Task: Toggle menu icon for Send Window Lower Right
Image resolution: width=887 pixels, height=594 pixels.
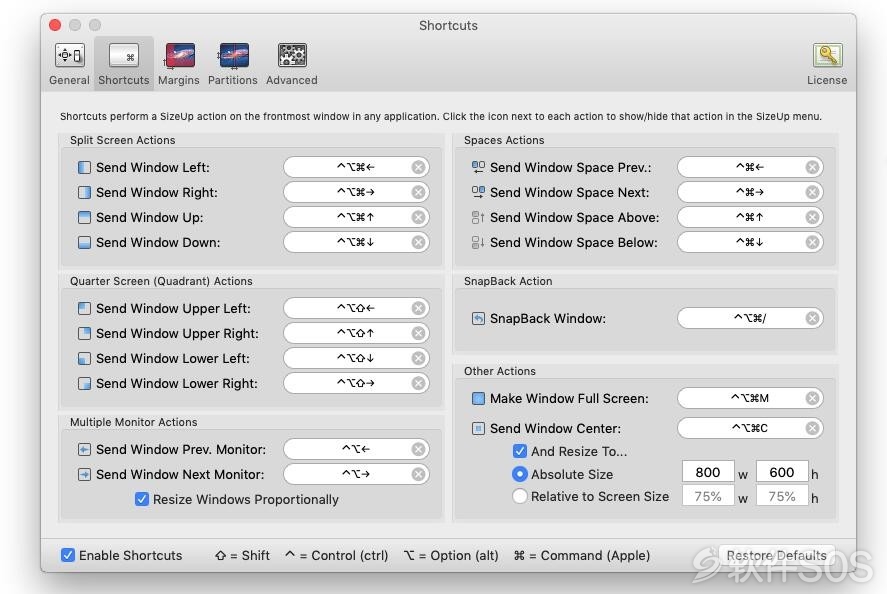Action: click(84, 384)
